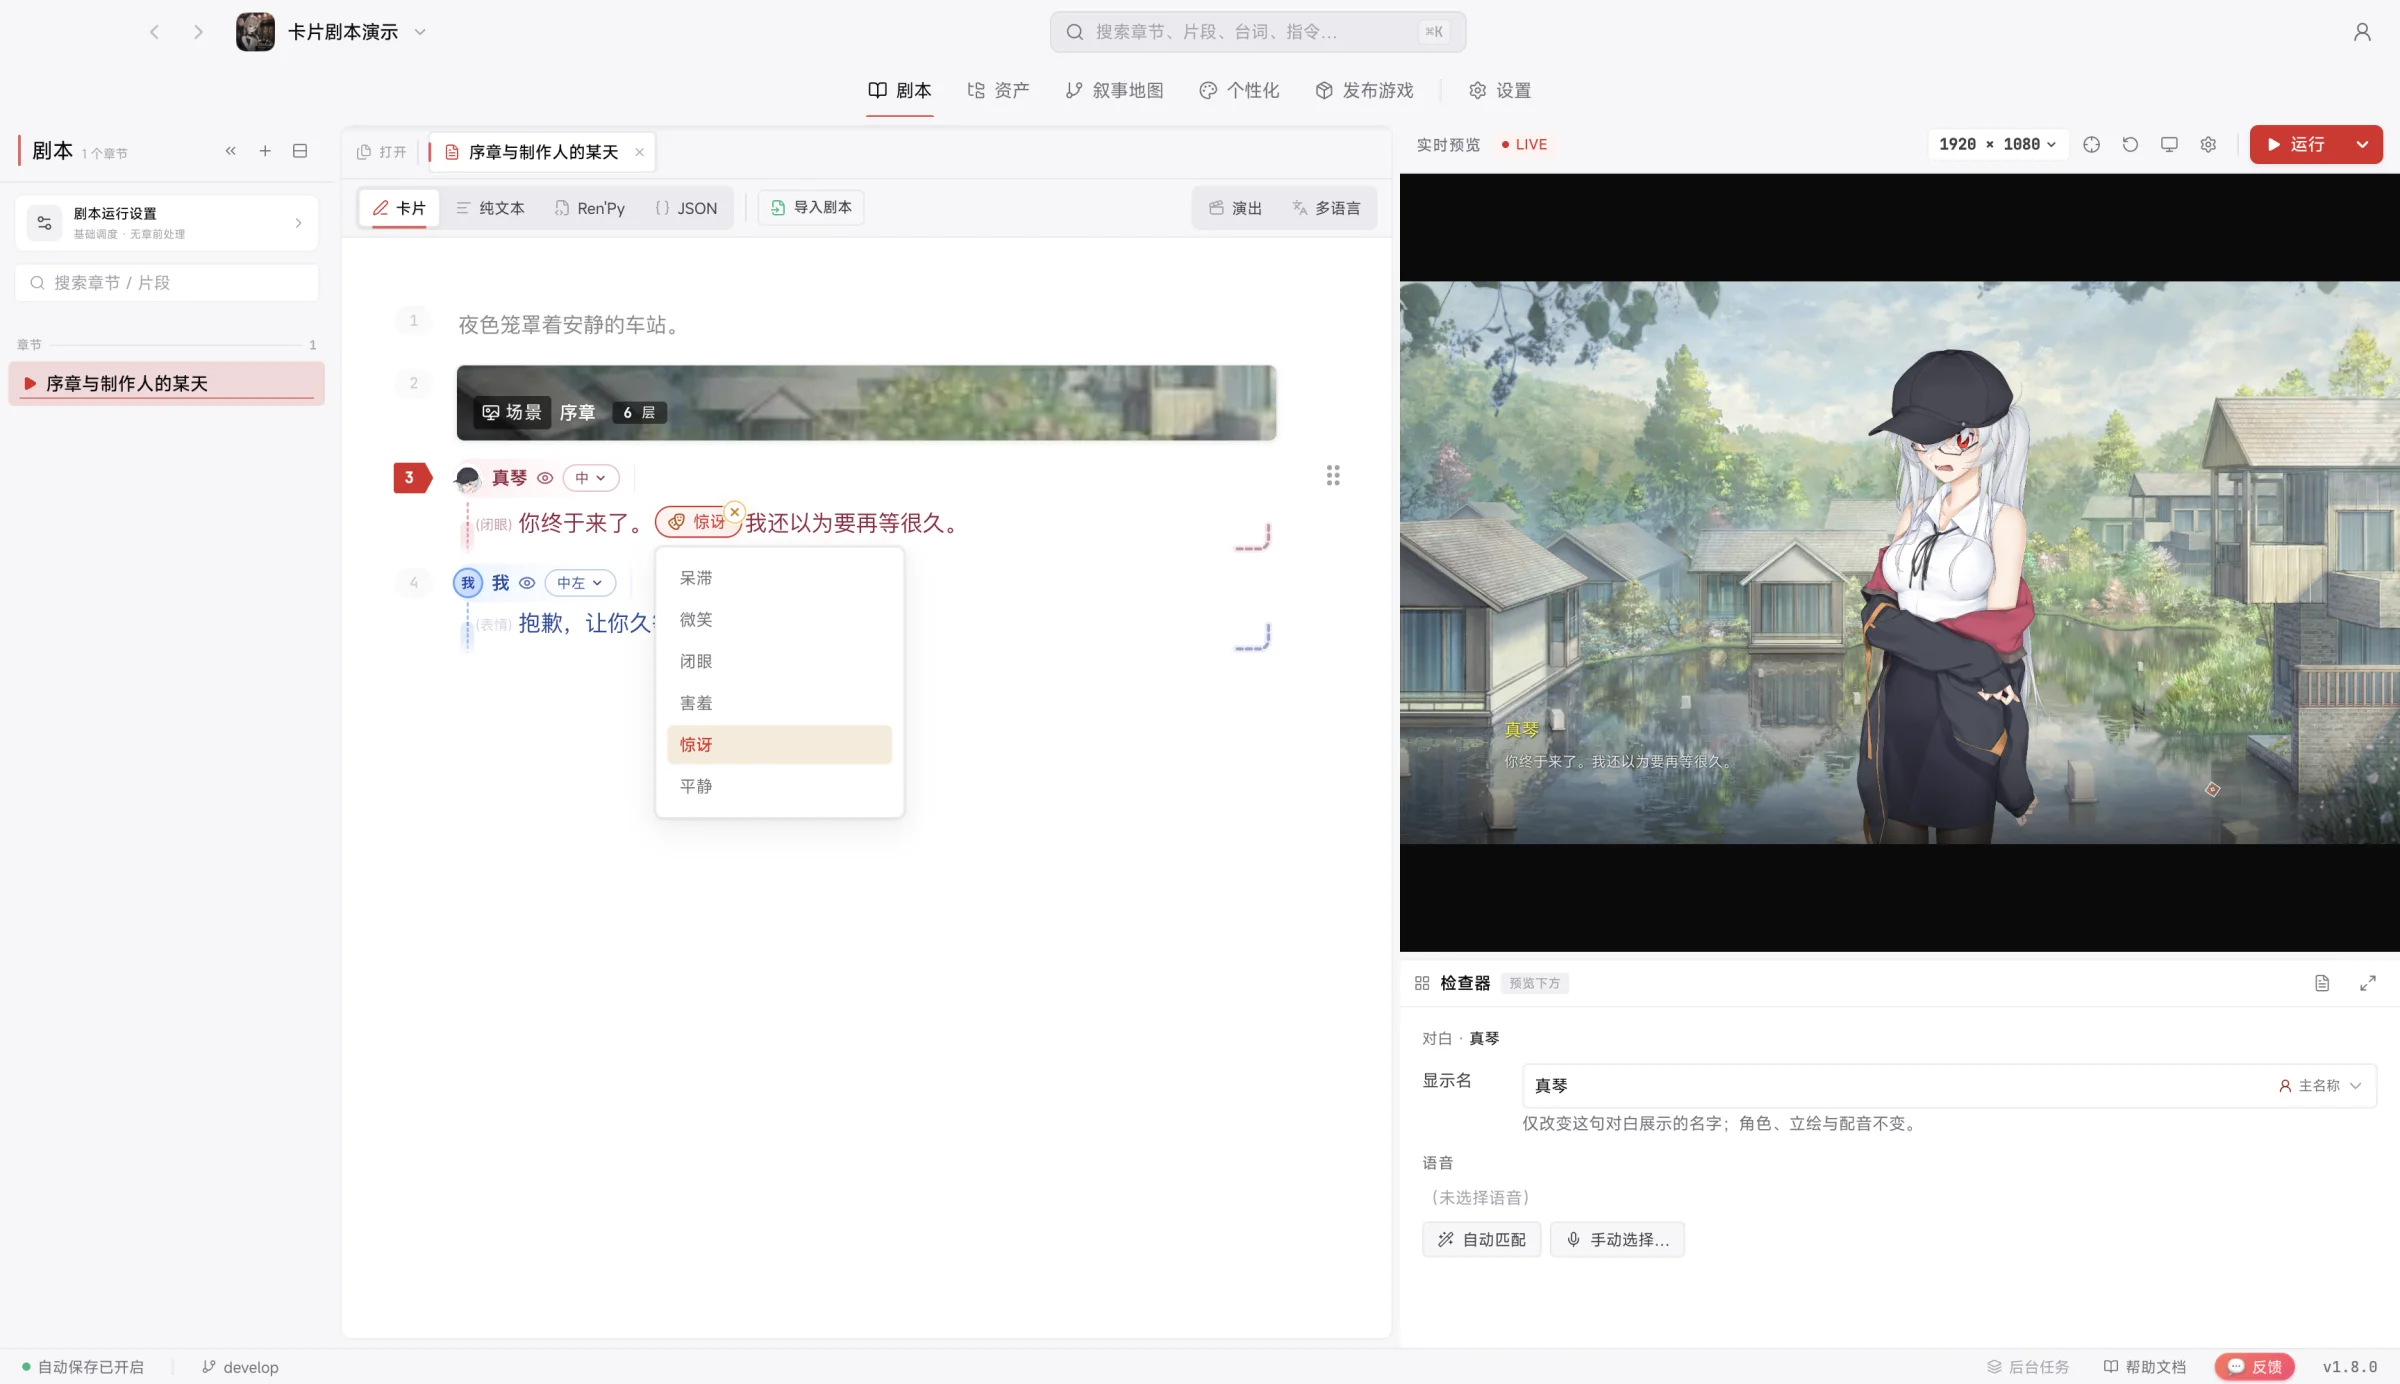Switch to the 剧本 main tab
The height and width of the screenshot is (1384, 2400).
(x=900, y=91)
